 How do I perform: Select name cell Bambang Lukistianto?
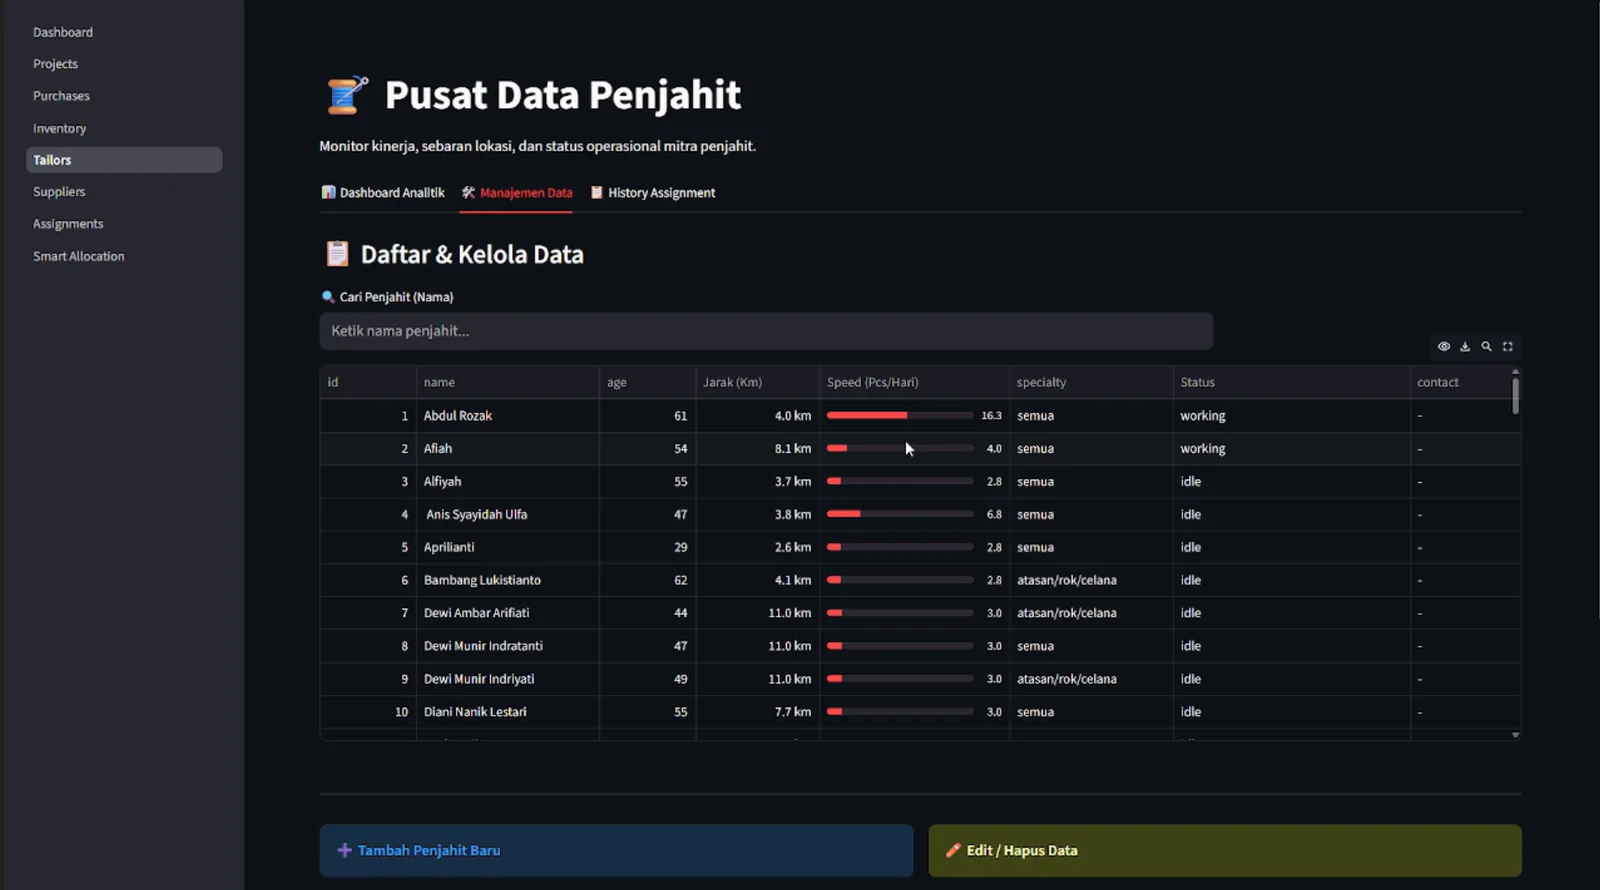click(508, 580)
